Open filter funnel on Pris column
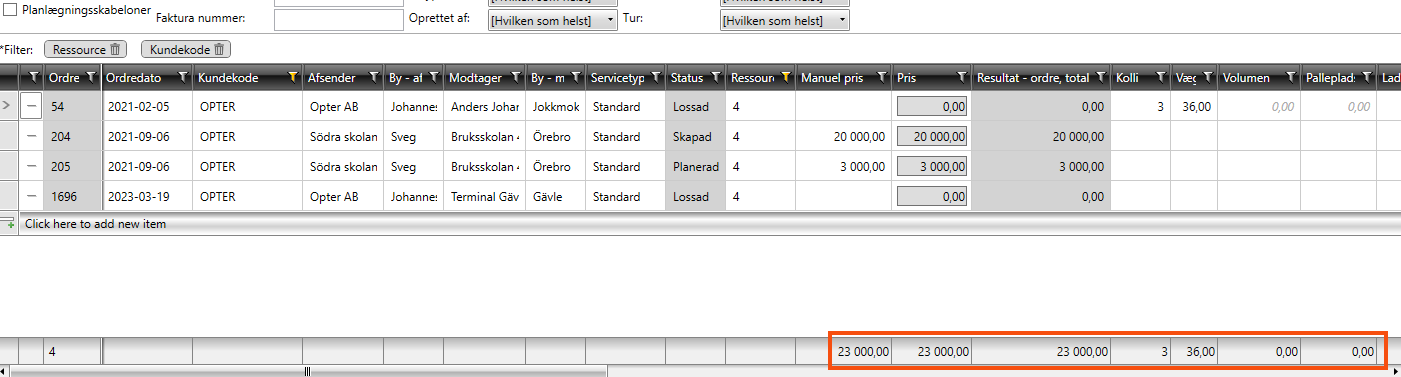The width and height of the screenshot is (1401, 377). (961, 77)
